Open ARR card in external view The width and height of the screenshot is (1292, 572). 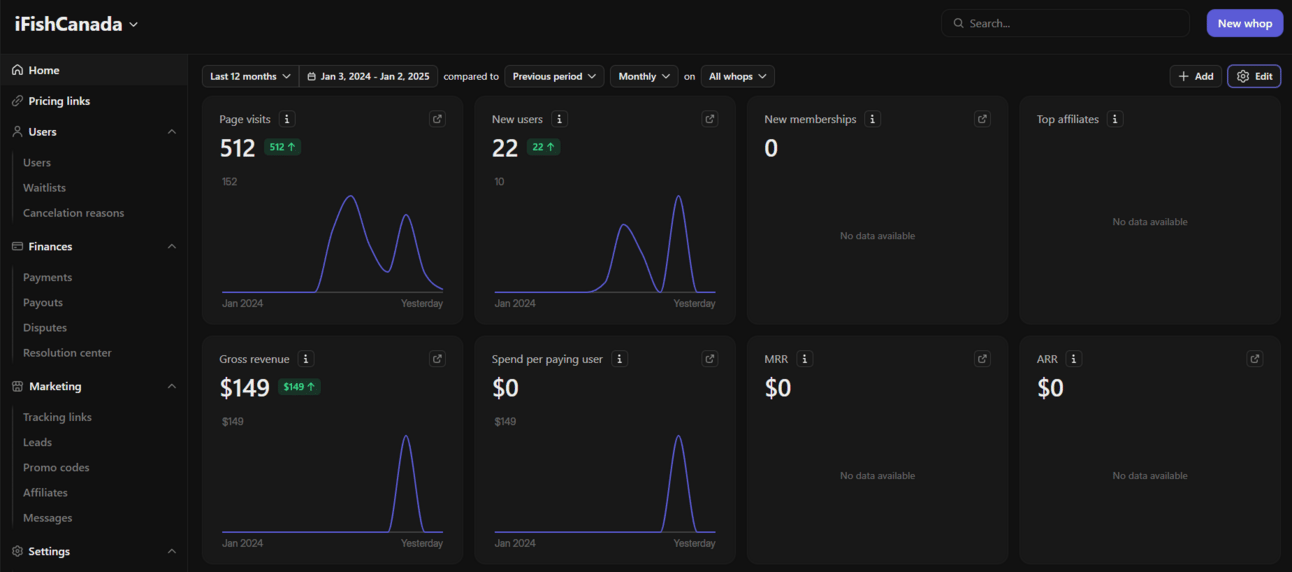click(1255, 359)
